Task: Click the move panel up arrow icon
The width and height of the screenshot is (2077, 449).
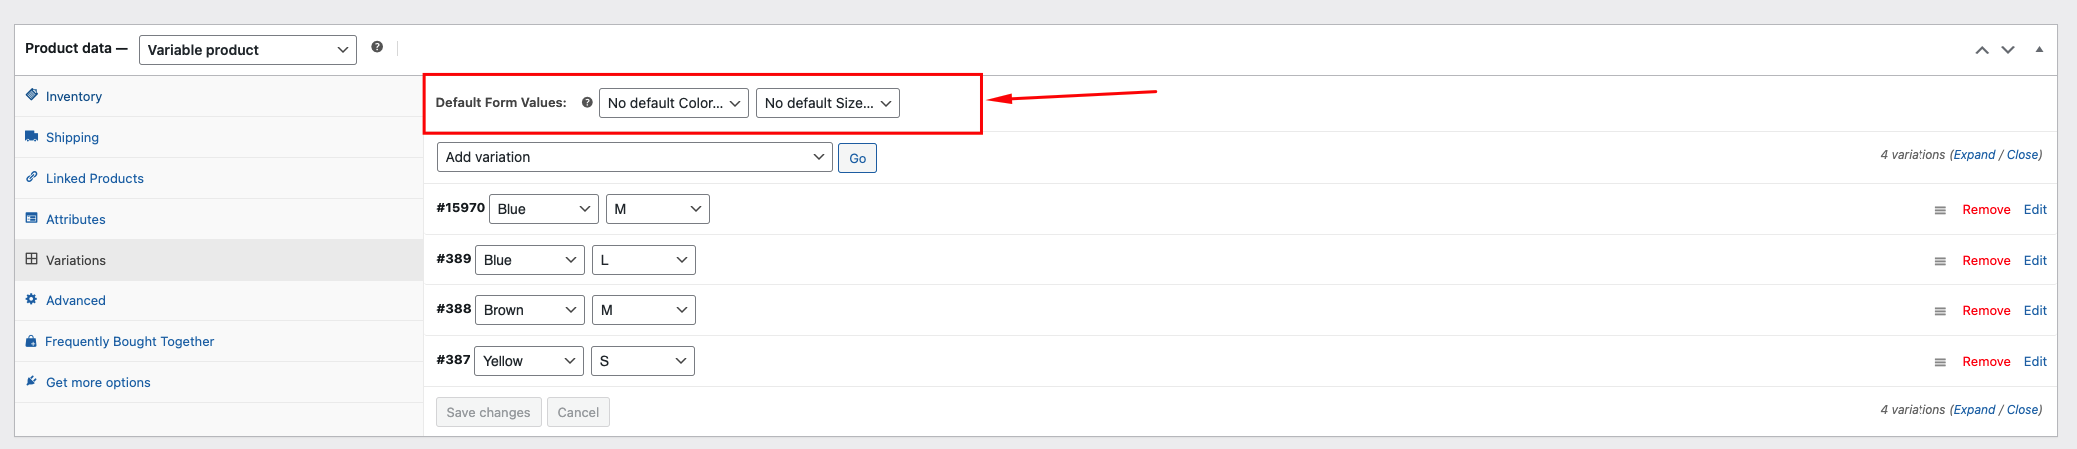Action: point(1982,50)
